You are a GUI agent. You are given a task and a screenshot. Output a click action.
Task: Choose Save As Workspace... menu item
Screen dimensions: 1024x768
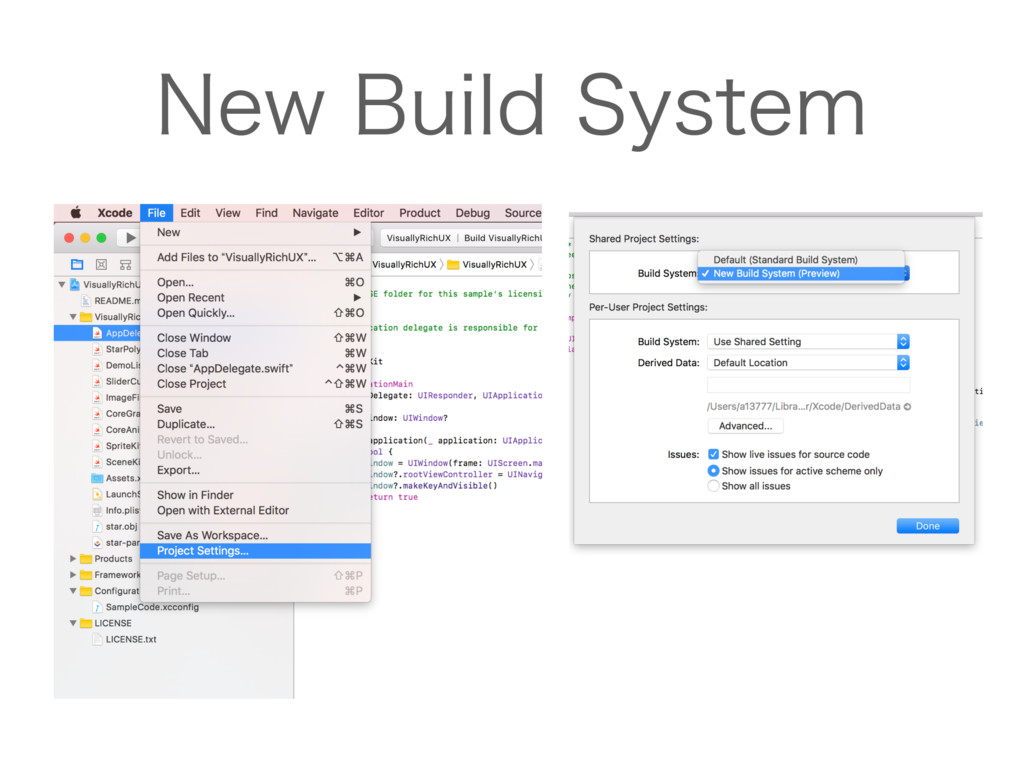coord(255,536)
